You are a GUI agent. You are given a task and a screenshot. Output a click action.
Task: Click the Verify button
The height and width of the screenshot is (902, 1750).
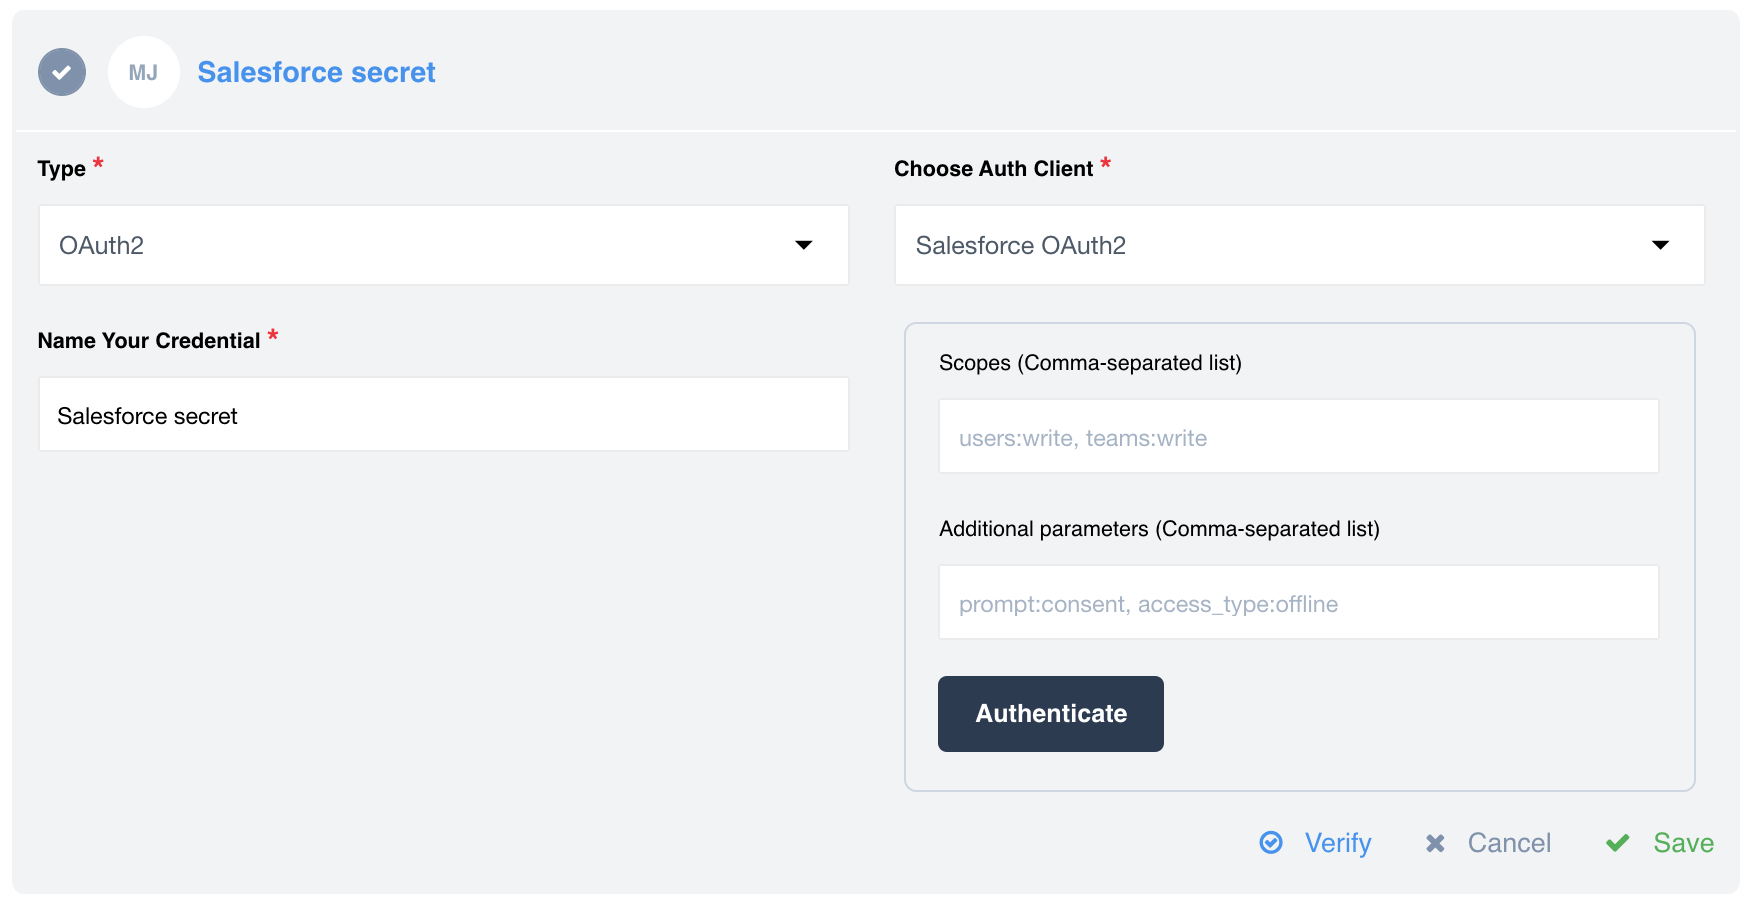(x=1315, y=843)
